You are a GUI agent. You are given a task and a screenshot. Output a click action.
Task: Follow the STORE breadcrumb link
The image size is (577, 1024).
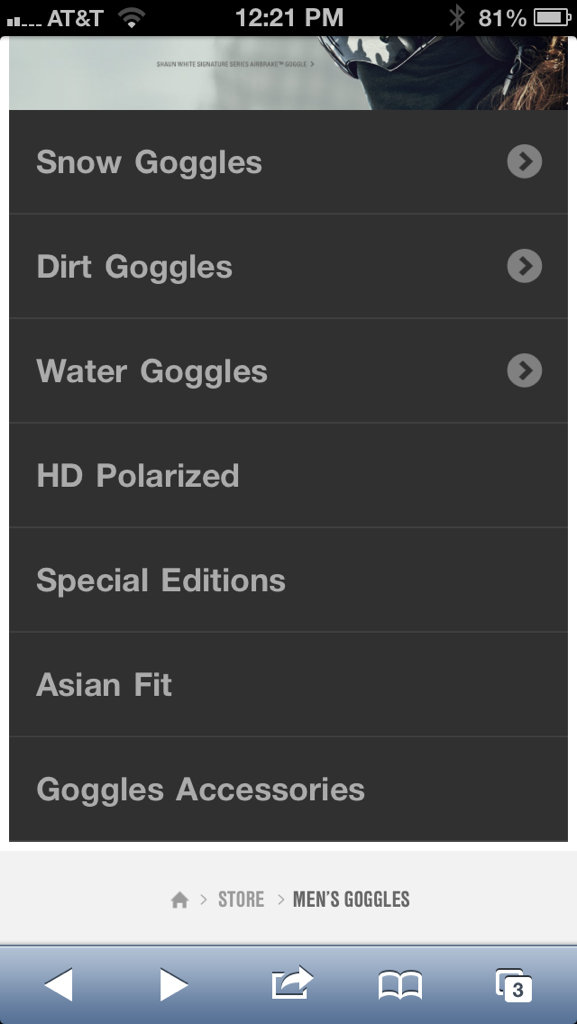(241, 900)
